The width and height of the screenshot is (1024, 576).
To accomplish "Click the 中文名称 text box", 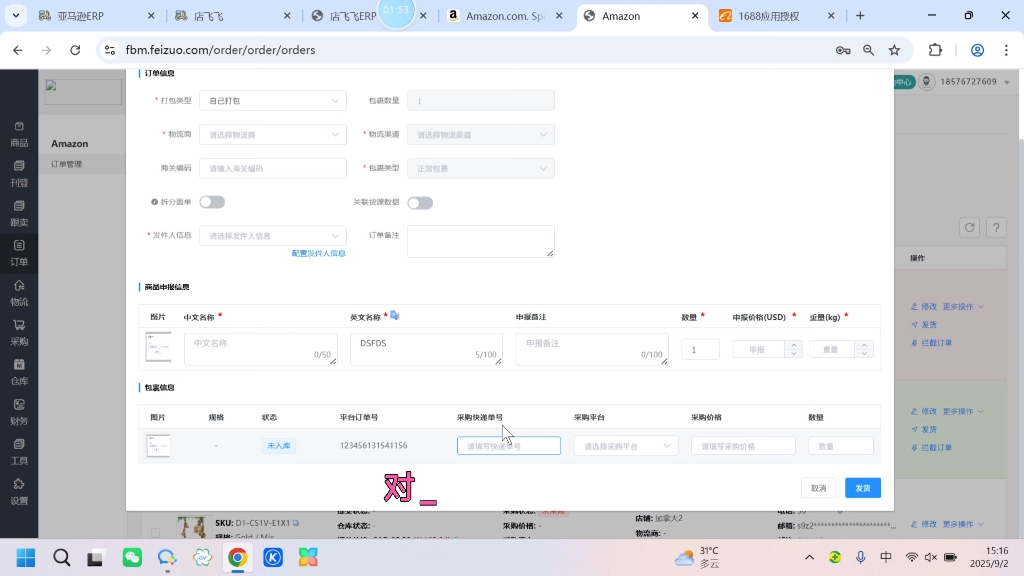I will tap(261, 349).
